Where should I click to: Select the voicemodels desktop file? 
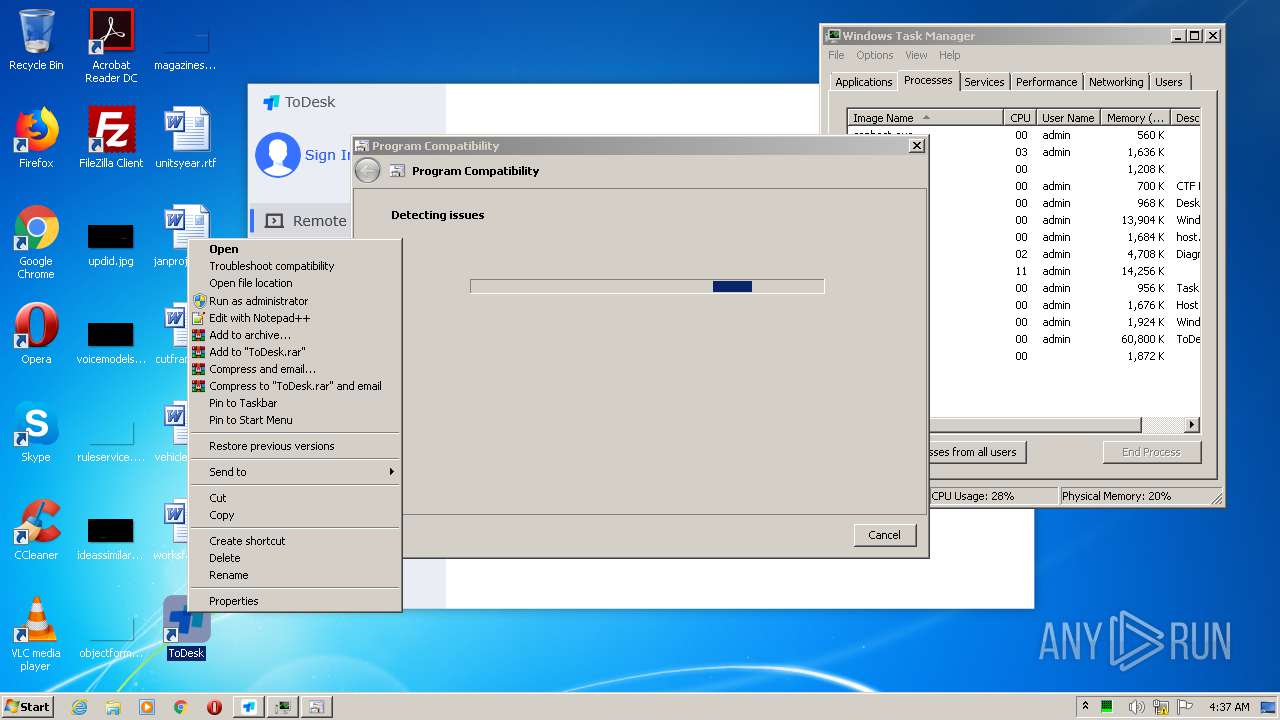point(111,340)
